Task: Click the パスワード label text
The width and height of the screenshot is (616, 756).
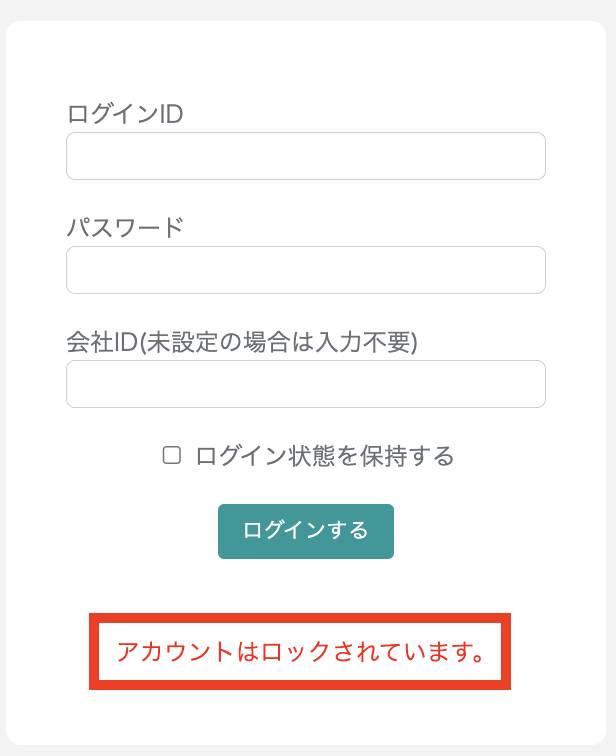Action: coord(125,228)
